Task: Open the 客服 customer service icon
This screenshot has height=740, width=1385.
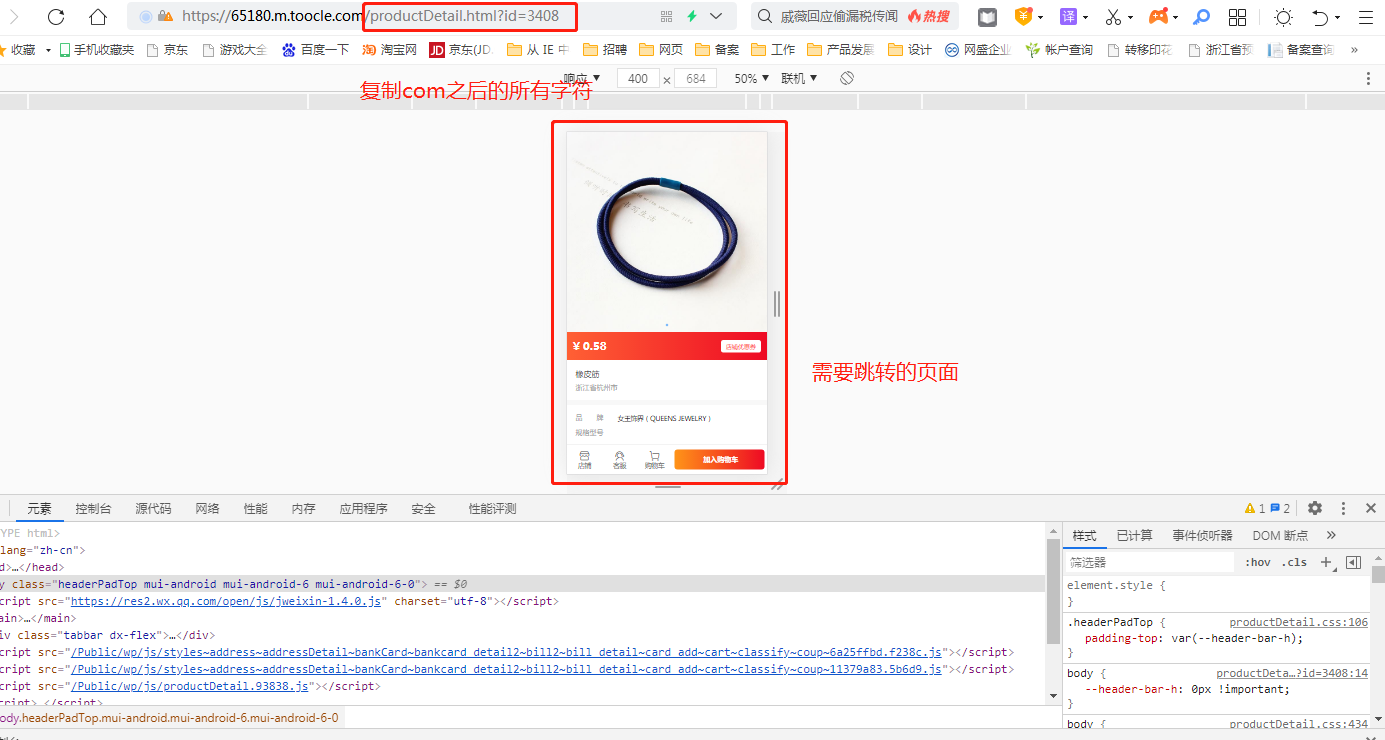Action: [619, 459]
